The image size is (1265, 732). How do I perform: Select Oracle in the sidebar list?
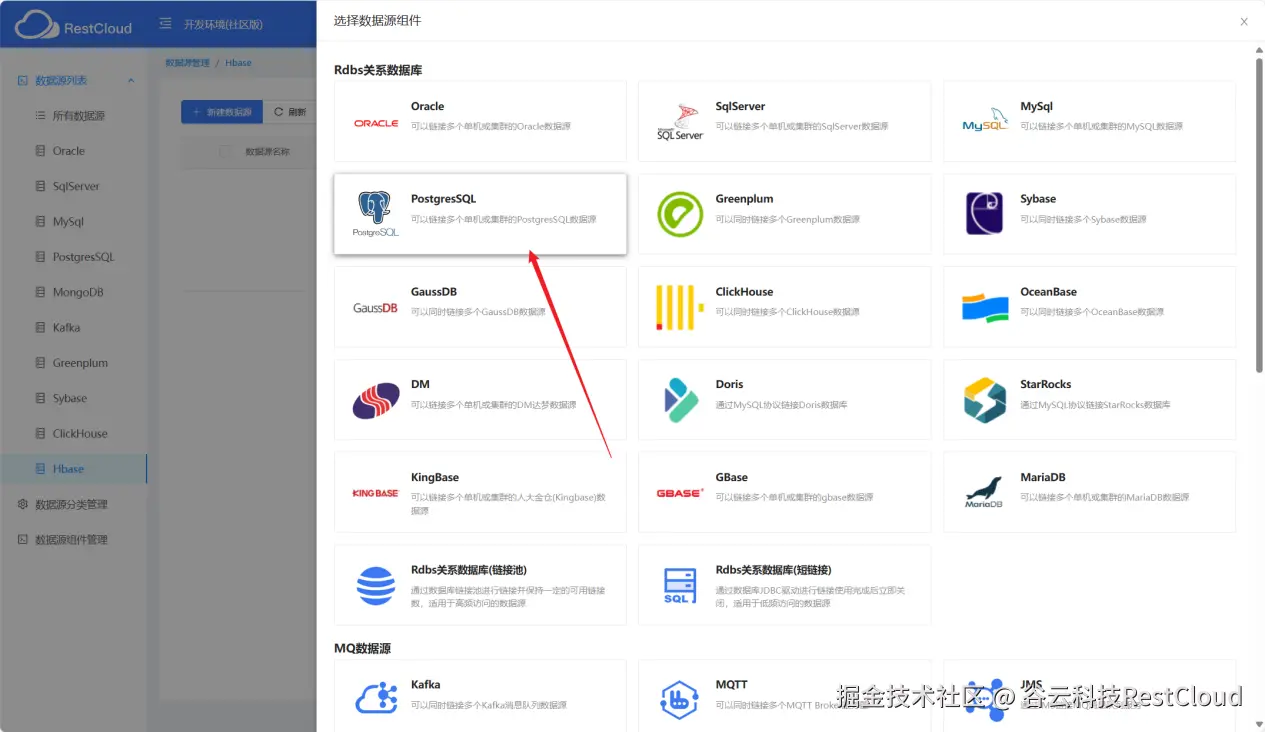coord(74,151)
